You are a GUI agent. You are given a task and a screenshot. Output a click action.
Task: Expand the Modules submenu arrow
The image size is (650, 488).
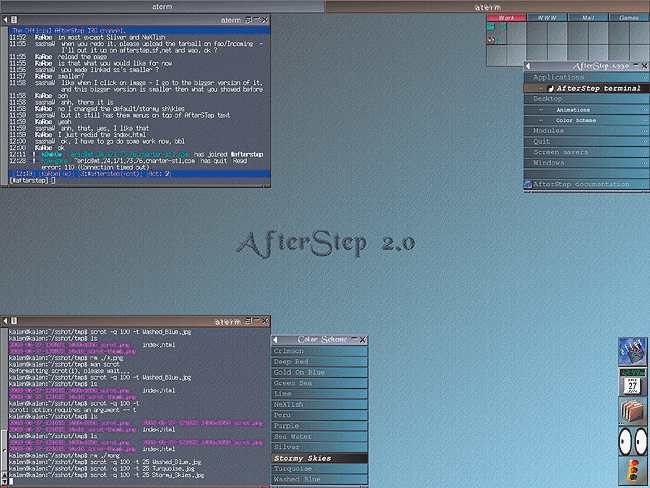[645, 131]
